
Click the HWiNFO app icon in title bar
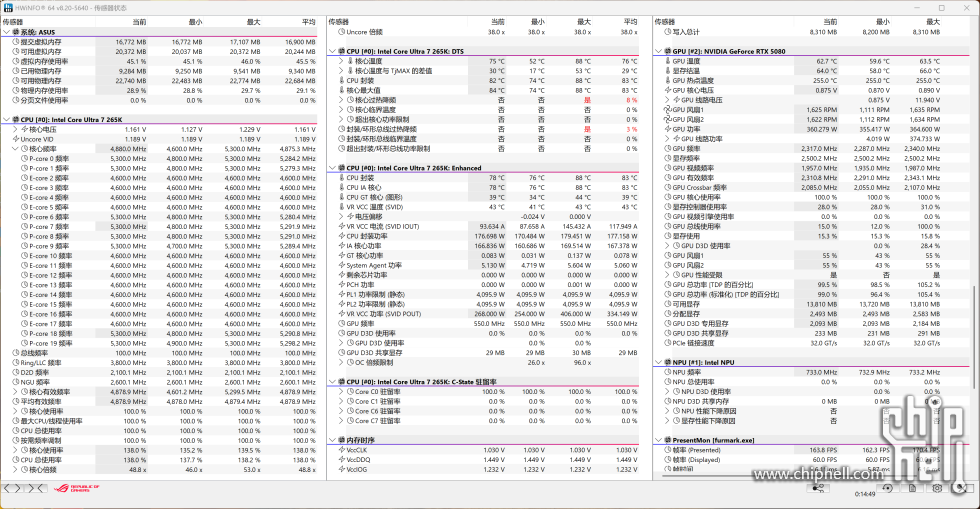pyautogui.click(x=8, y=8)
